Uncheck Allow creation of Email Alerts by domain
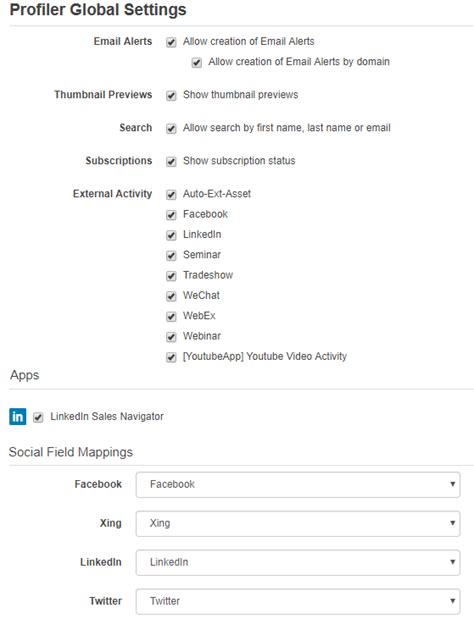The image size is (474, 619). (x=197, y=62)
